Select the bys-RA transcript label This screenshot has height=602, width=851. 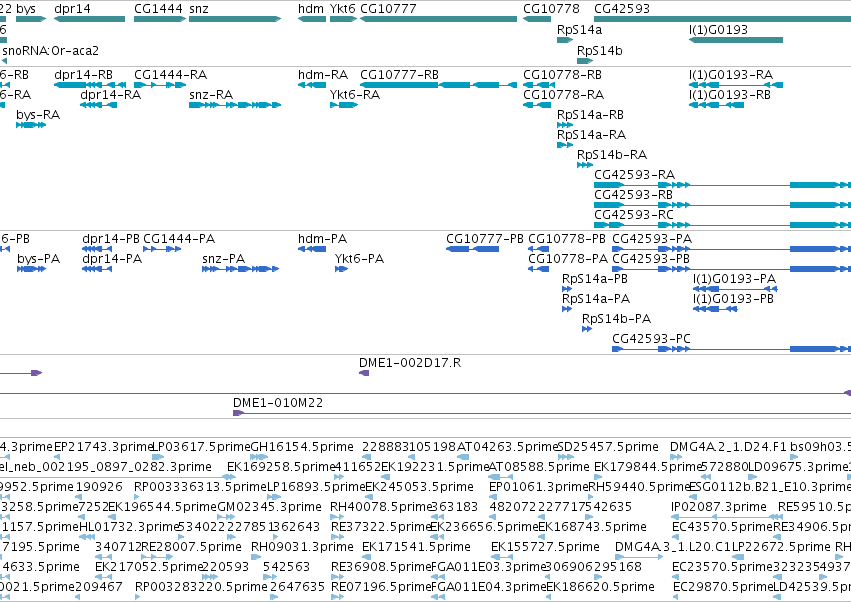[38, 115]
